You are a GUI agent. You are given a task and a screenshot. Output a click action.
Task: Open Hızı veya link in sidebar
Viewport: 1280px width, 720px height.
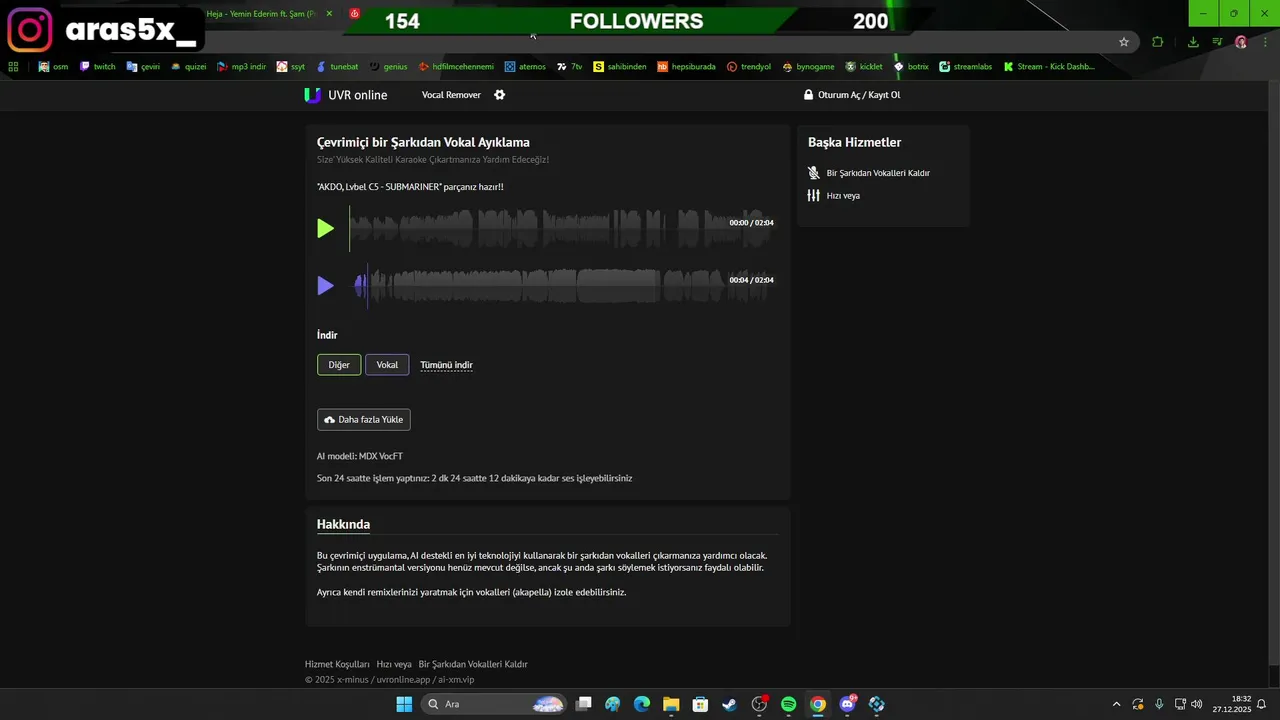pyautogui.click(x=843, y=195)
